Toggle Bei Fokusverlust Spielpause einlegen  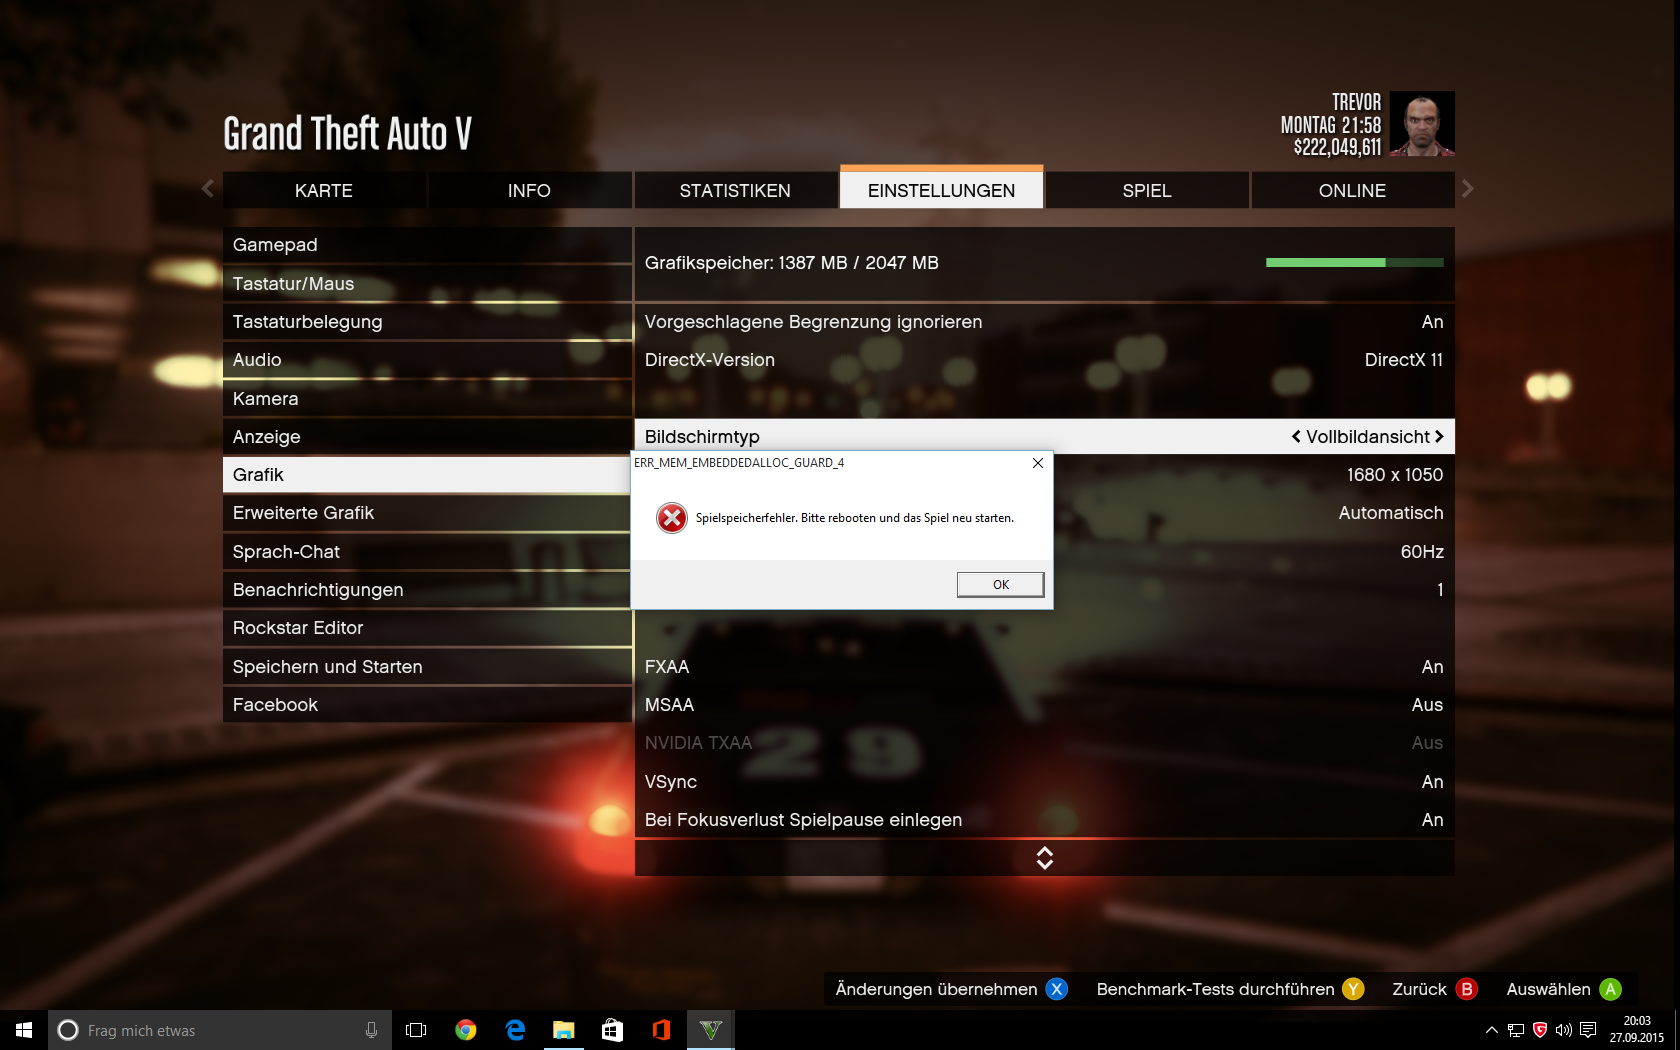(x=1044, y=820)
